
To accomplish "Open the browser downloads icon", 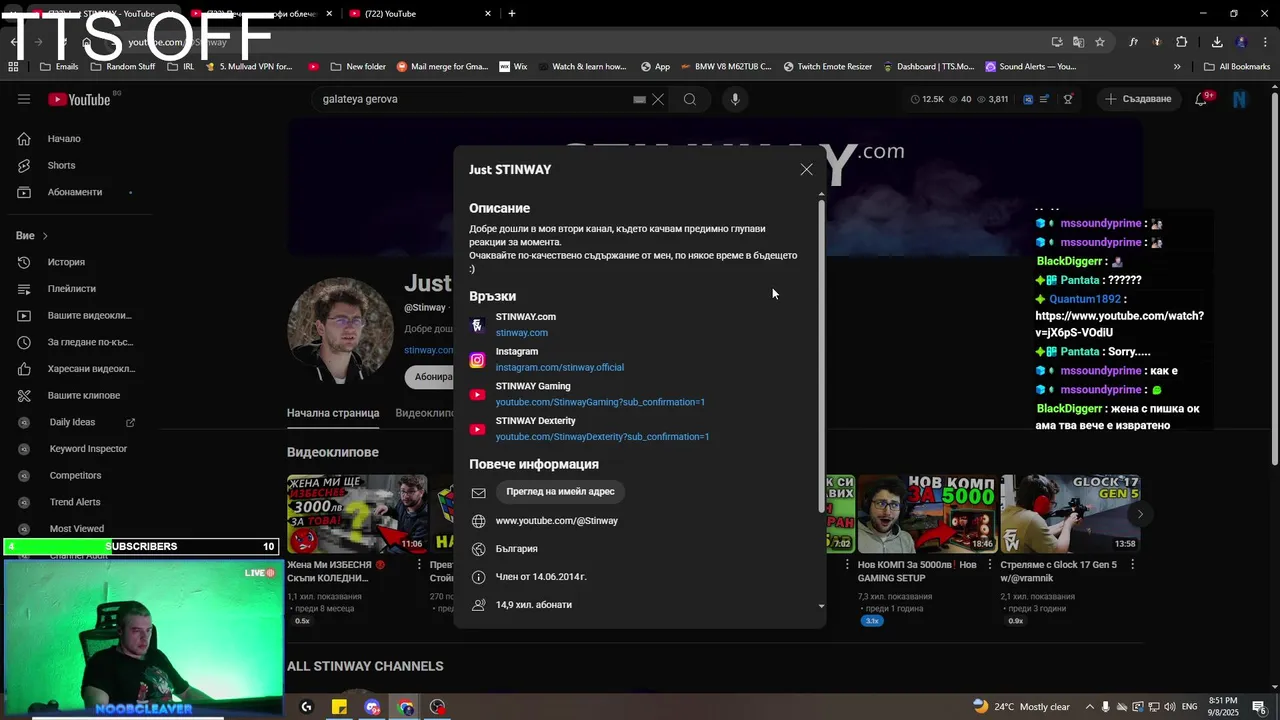I will coord(1217,42).
